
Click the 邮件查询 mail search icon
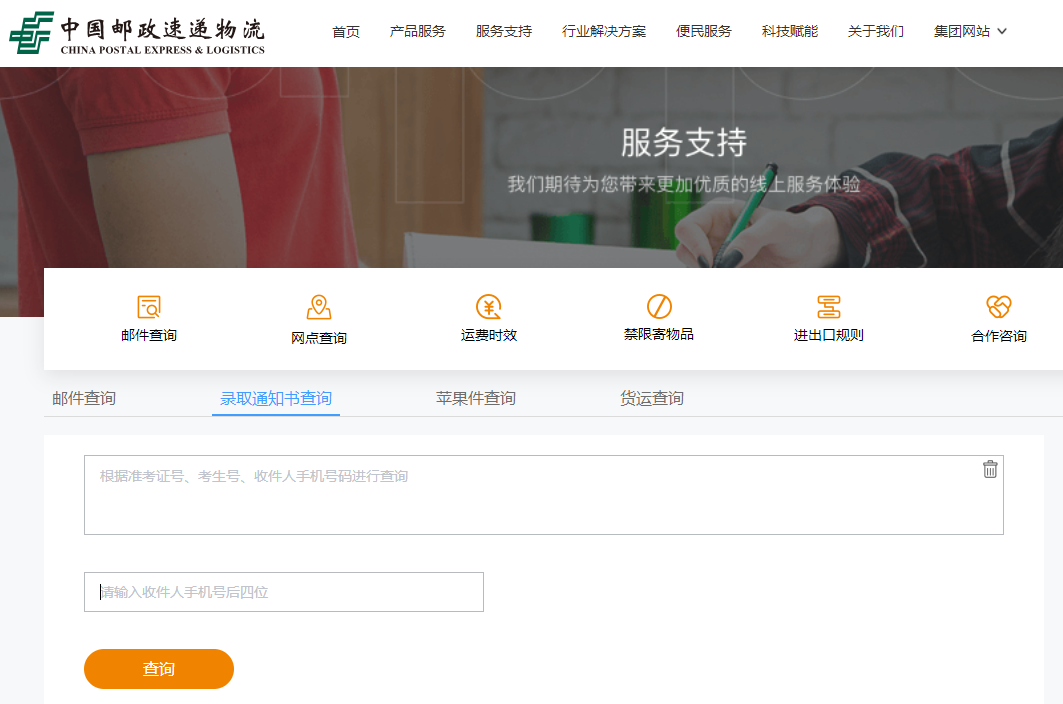[149, 307]
